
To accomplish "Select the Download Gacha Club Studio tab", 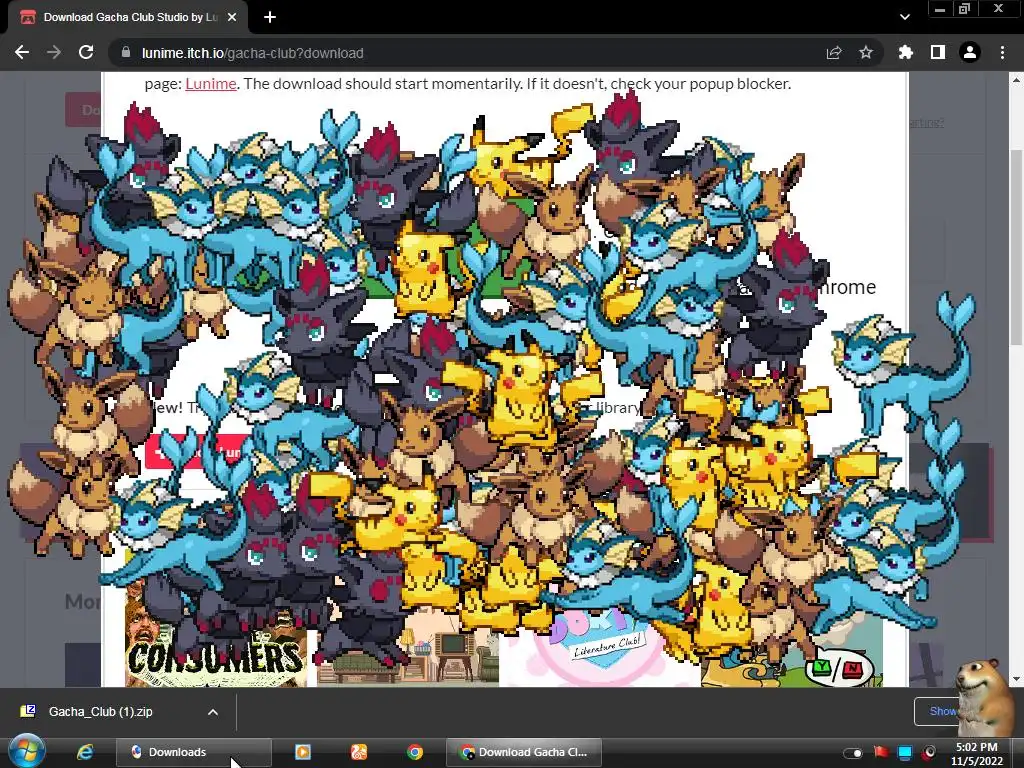I will (x=128, y=17).
